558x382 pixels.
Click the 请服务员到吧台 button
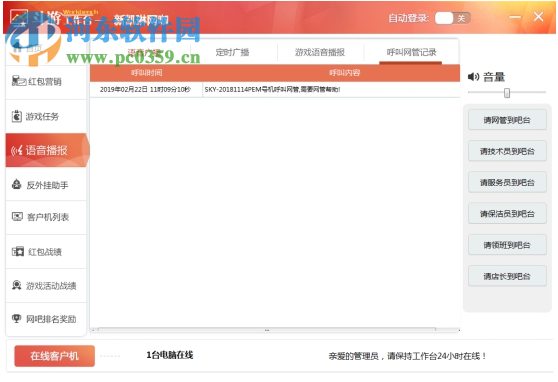(507, 182)
